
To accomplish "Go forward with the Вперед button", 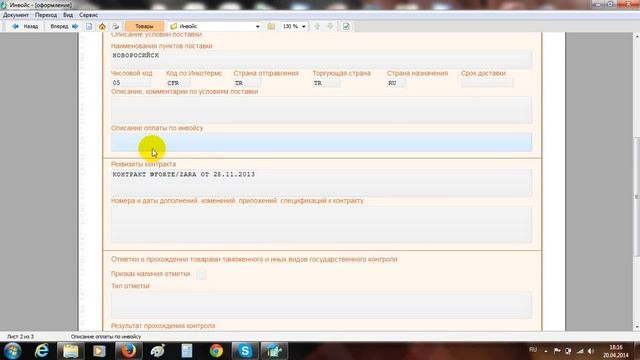I will (x=64, y=27).
